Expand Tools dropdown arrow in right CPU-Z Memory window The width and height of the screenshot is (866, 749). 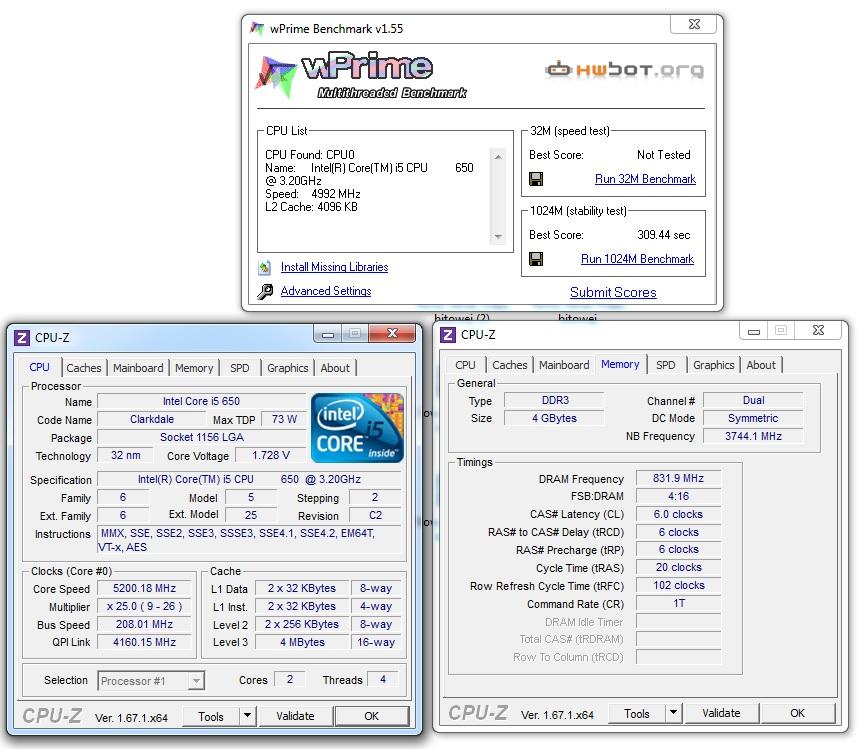pos(673,713)
